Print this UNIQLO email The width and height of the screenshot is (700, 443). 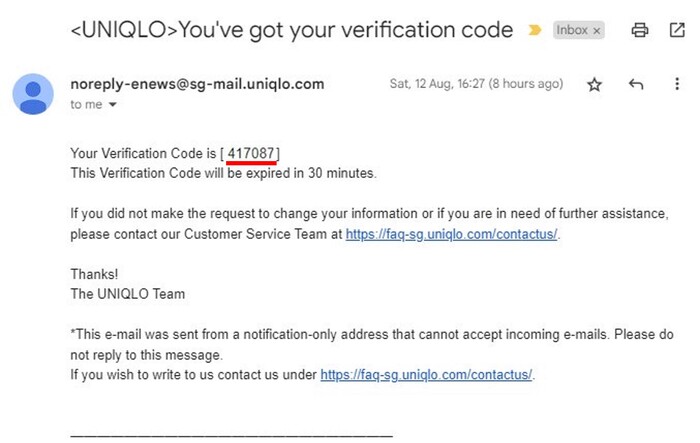(640, 31)
